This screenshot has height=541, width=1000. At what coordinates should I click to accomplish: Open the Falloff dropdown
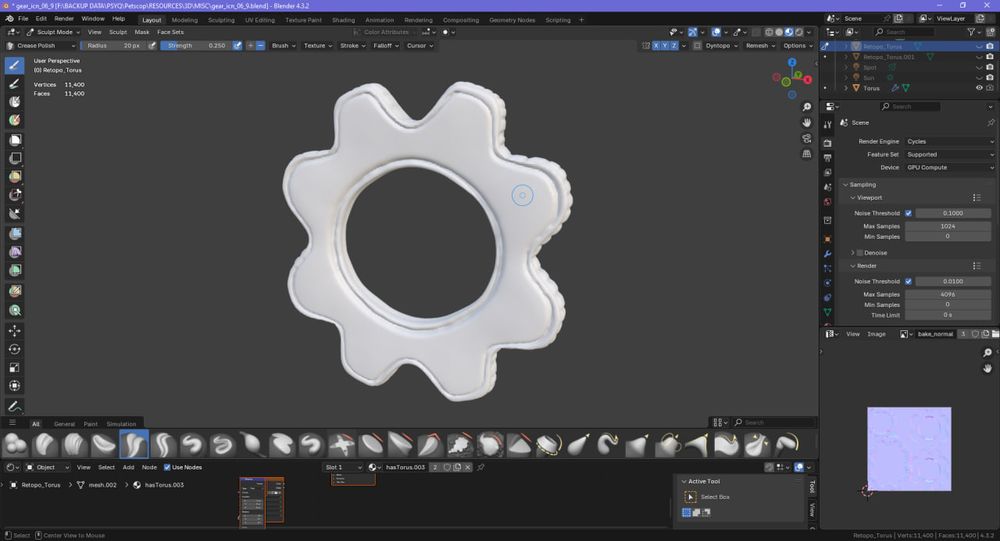(x=386, y=46)
